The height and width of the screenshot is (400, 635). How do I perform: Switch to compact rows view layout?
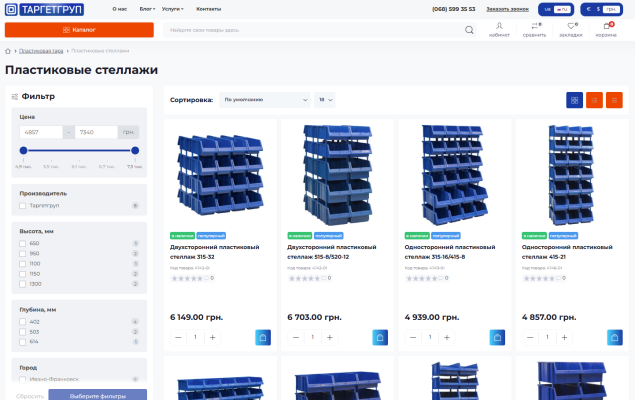pos(614,100)
